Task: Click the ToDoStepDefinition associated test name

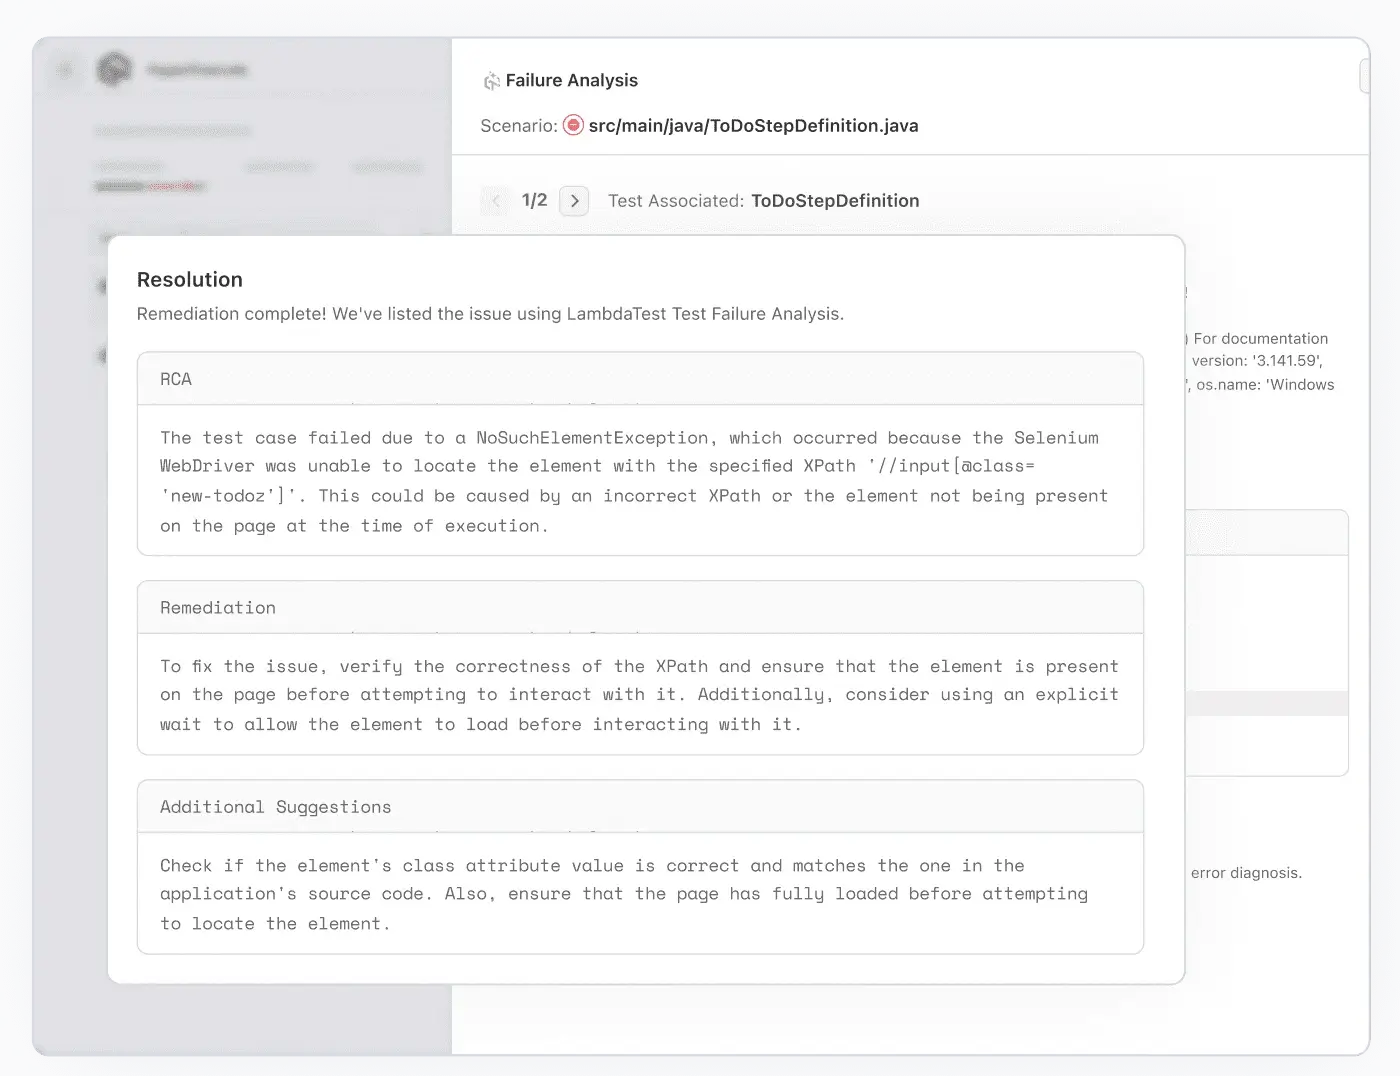Action: tap(835, 200)
